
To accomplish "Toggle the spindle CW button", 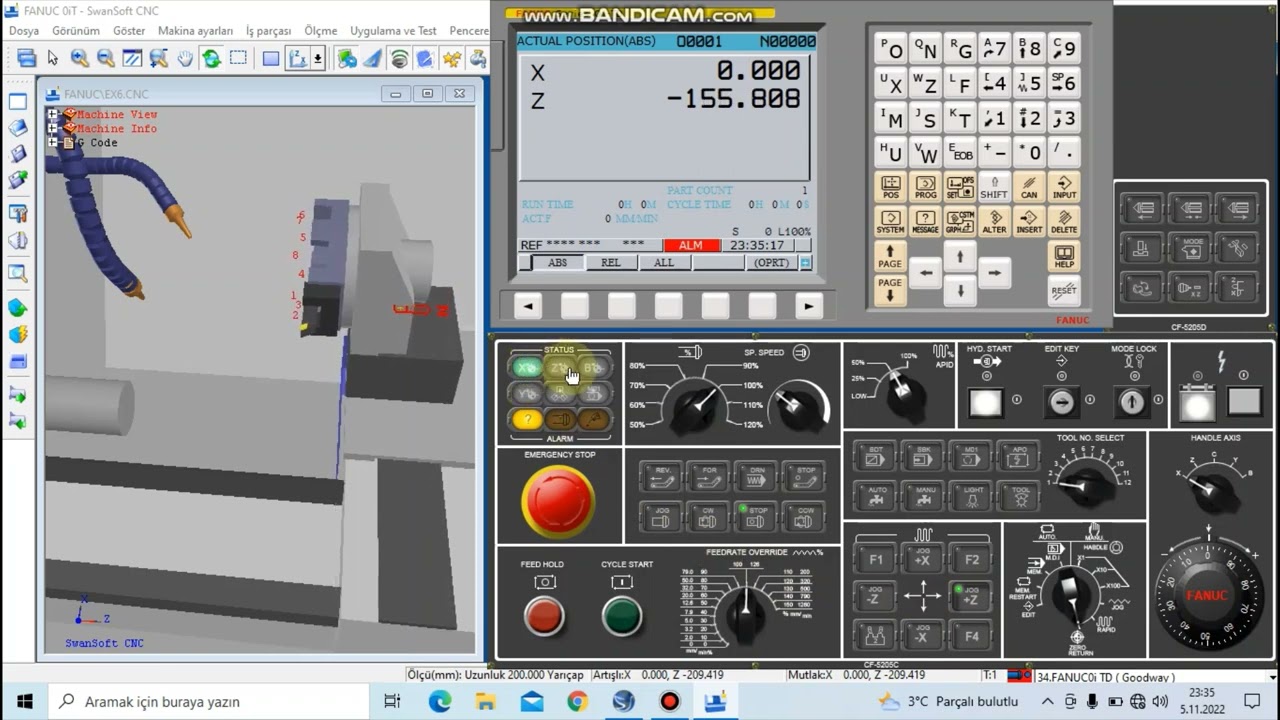I will click(709, 517).
